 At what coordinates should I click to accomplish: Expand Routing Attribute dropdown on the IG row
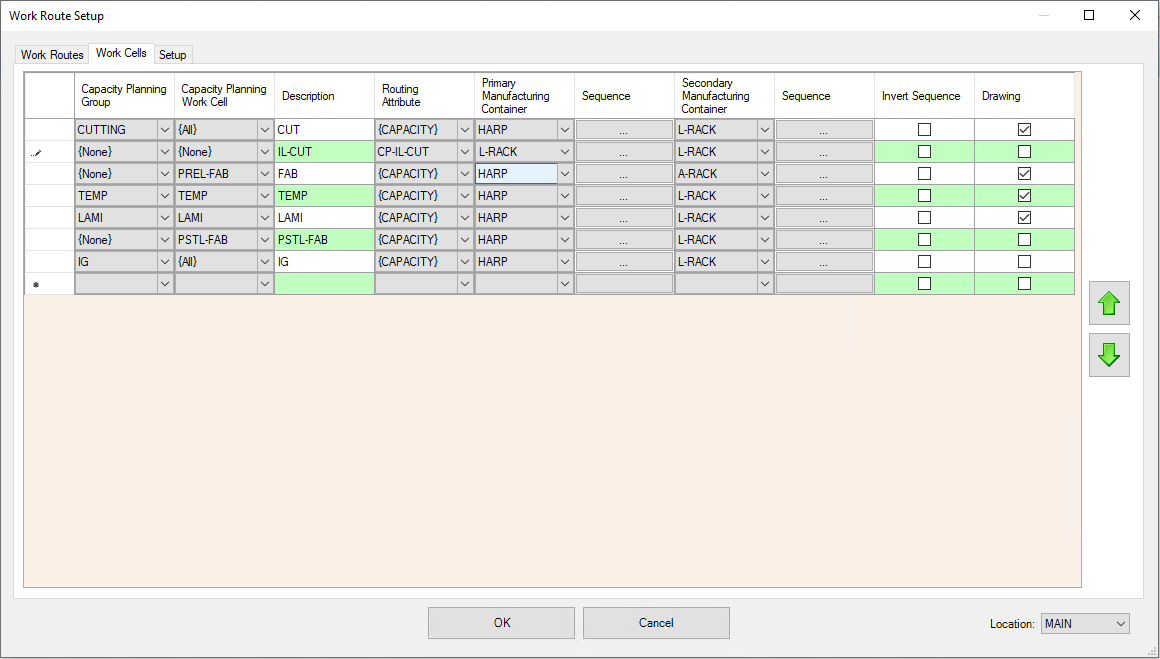(x=463, y=261)
